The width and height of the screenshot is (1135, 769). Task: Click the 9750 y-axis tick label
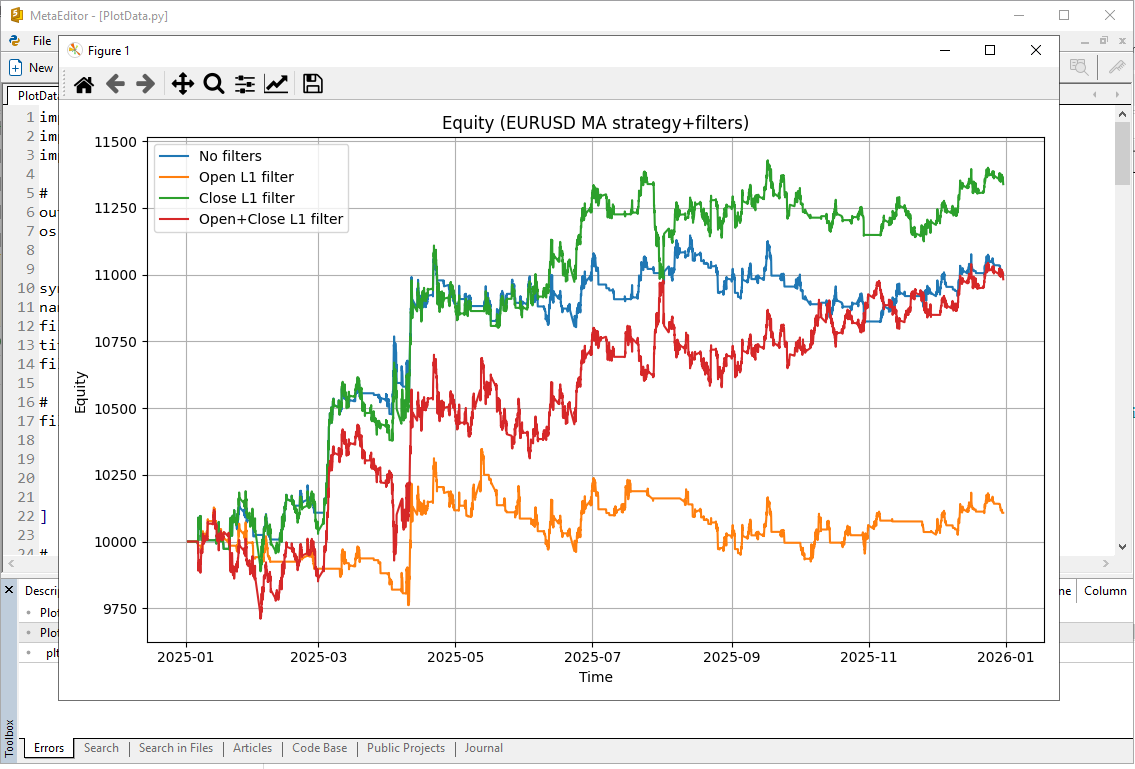pos(119,609)
